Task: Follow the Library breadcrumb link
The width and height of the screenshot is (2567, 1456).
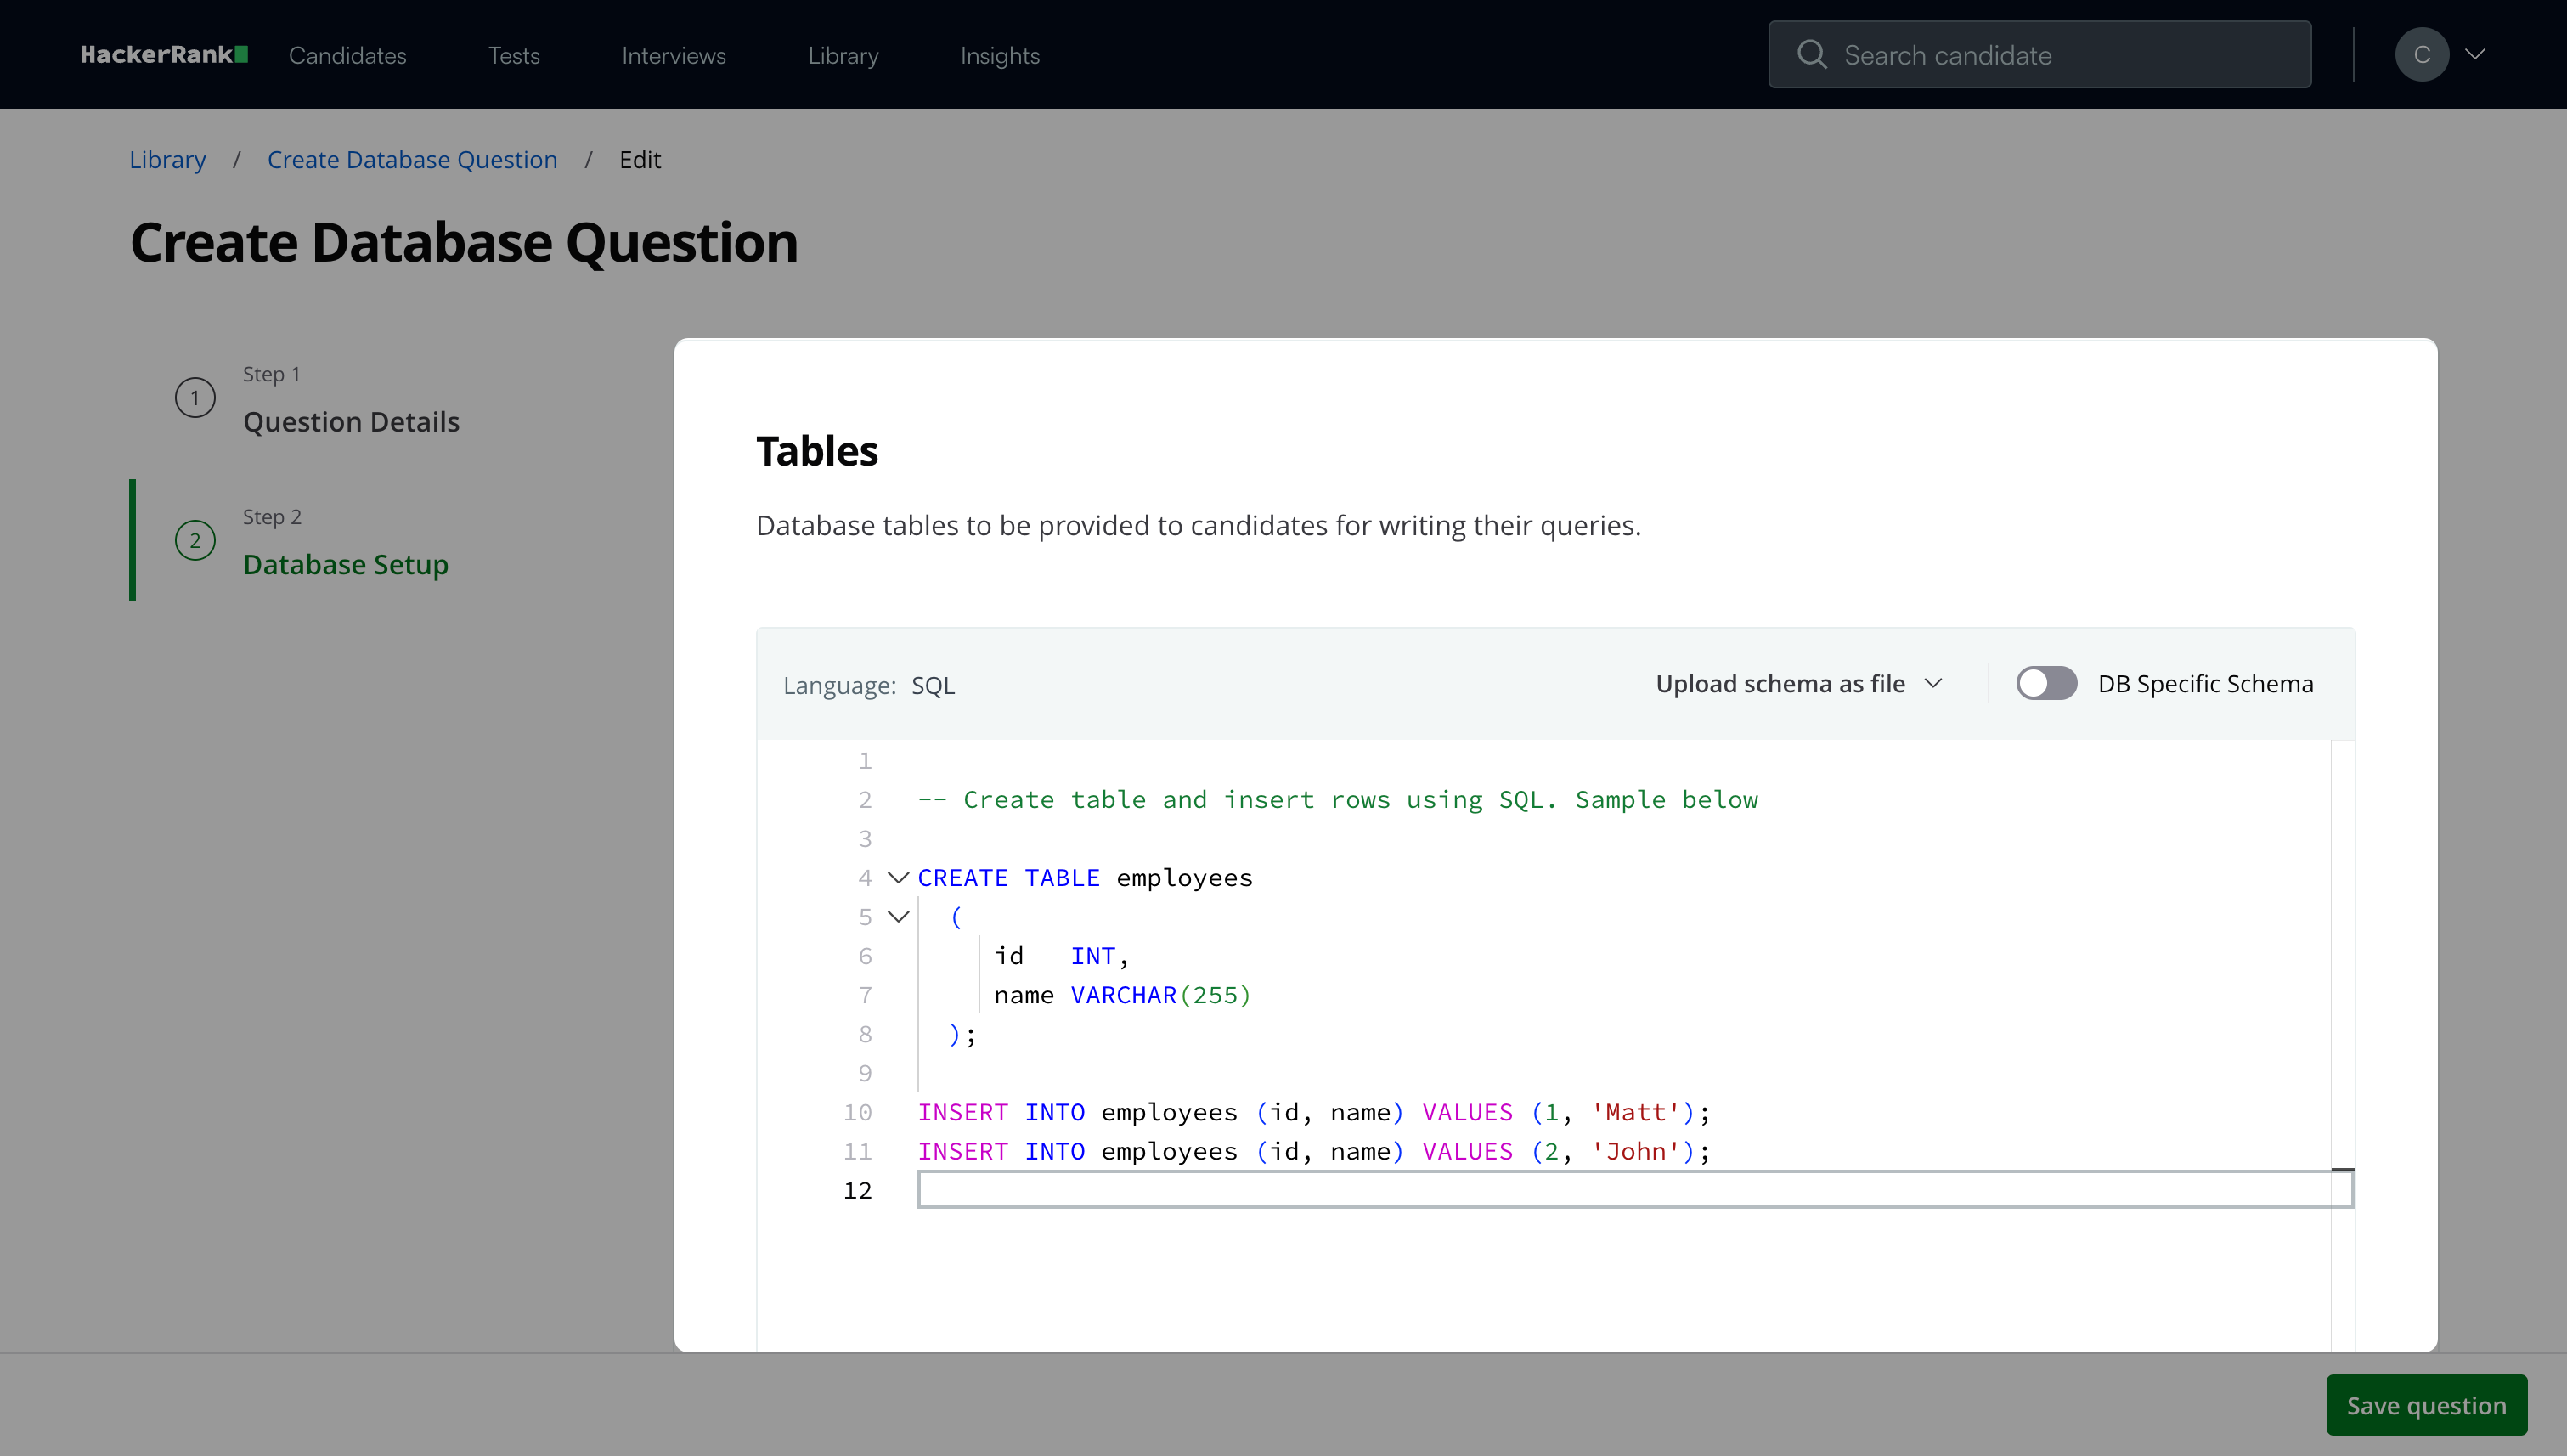Action: [x=167, y=160]
